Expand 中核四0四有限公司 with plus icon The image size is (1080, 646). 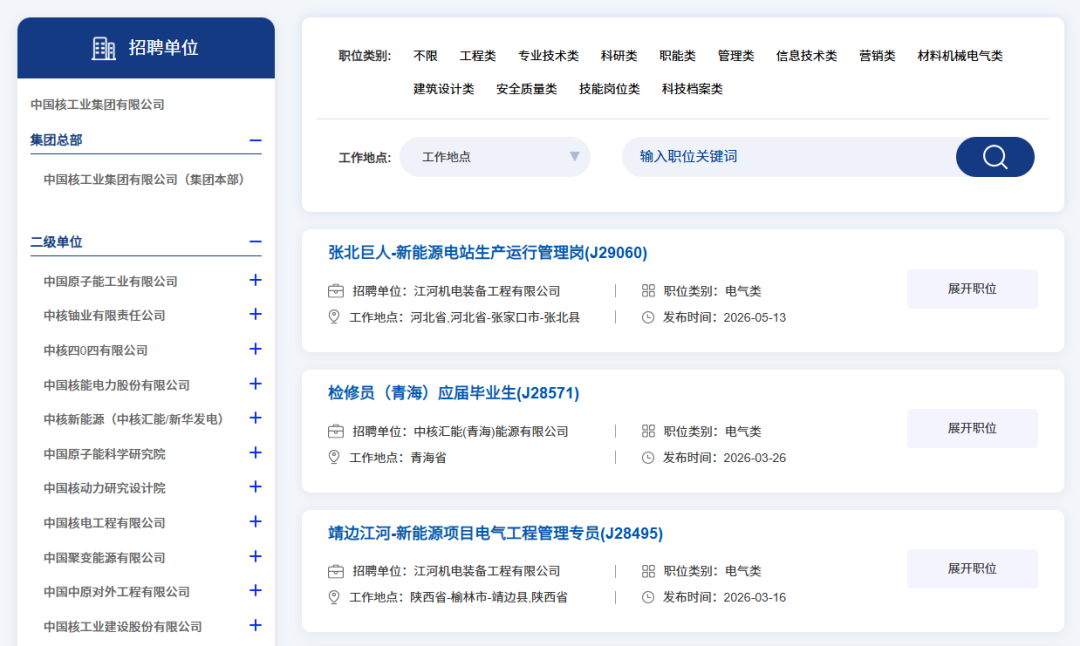[x=255, y=349]
